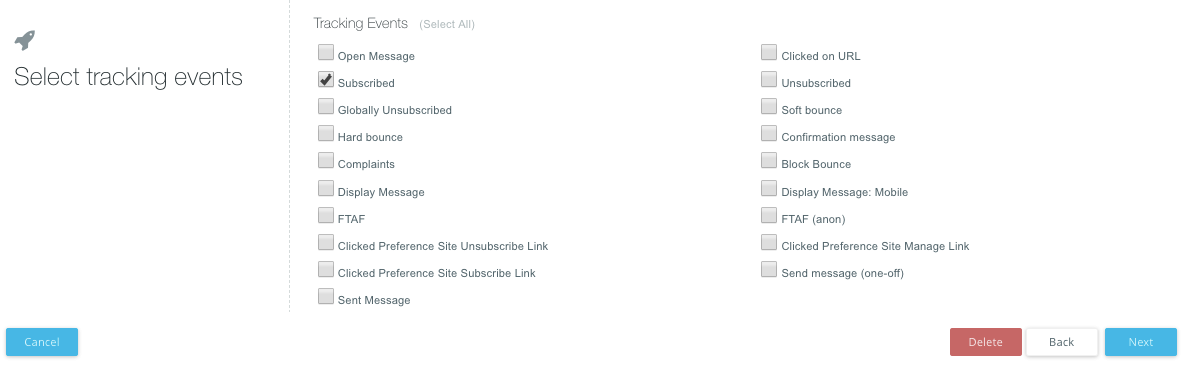Go Back to the previous step
1183x366 pixels.
pyautogui.click(x=1062, y=342)
